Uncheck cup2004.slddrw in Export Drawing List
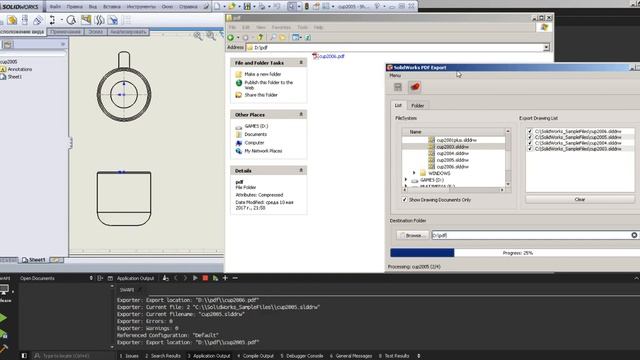This screenshot has height=360, width=640. [x=530, y=143]
